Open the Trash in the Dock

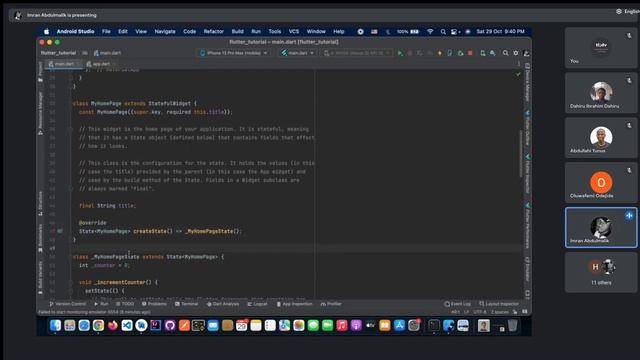[512, 325]
